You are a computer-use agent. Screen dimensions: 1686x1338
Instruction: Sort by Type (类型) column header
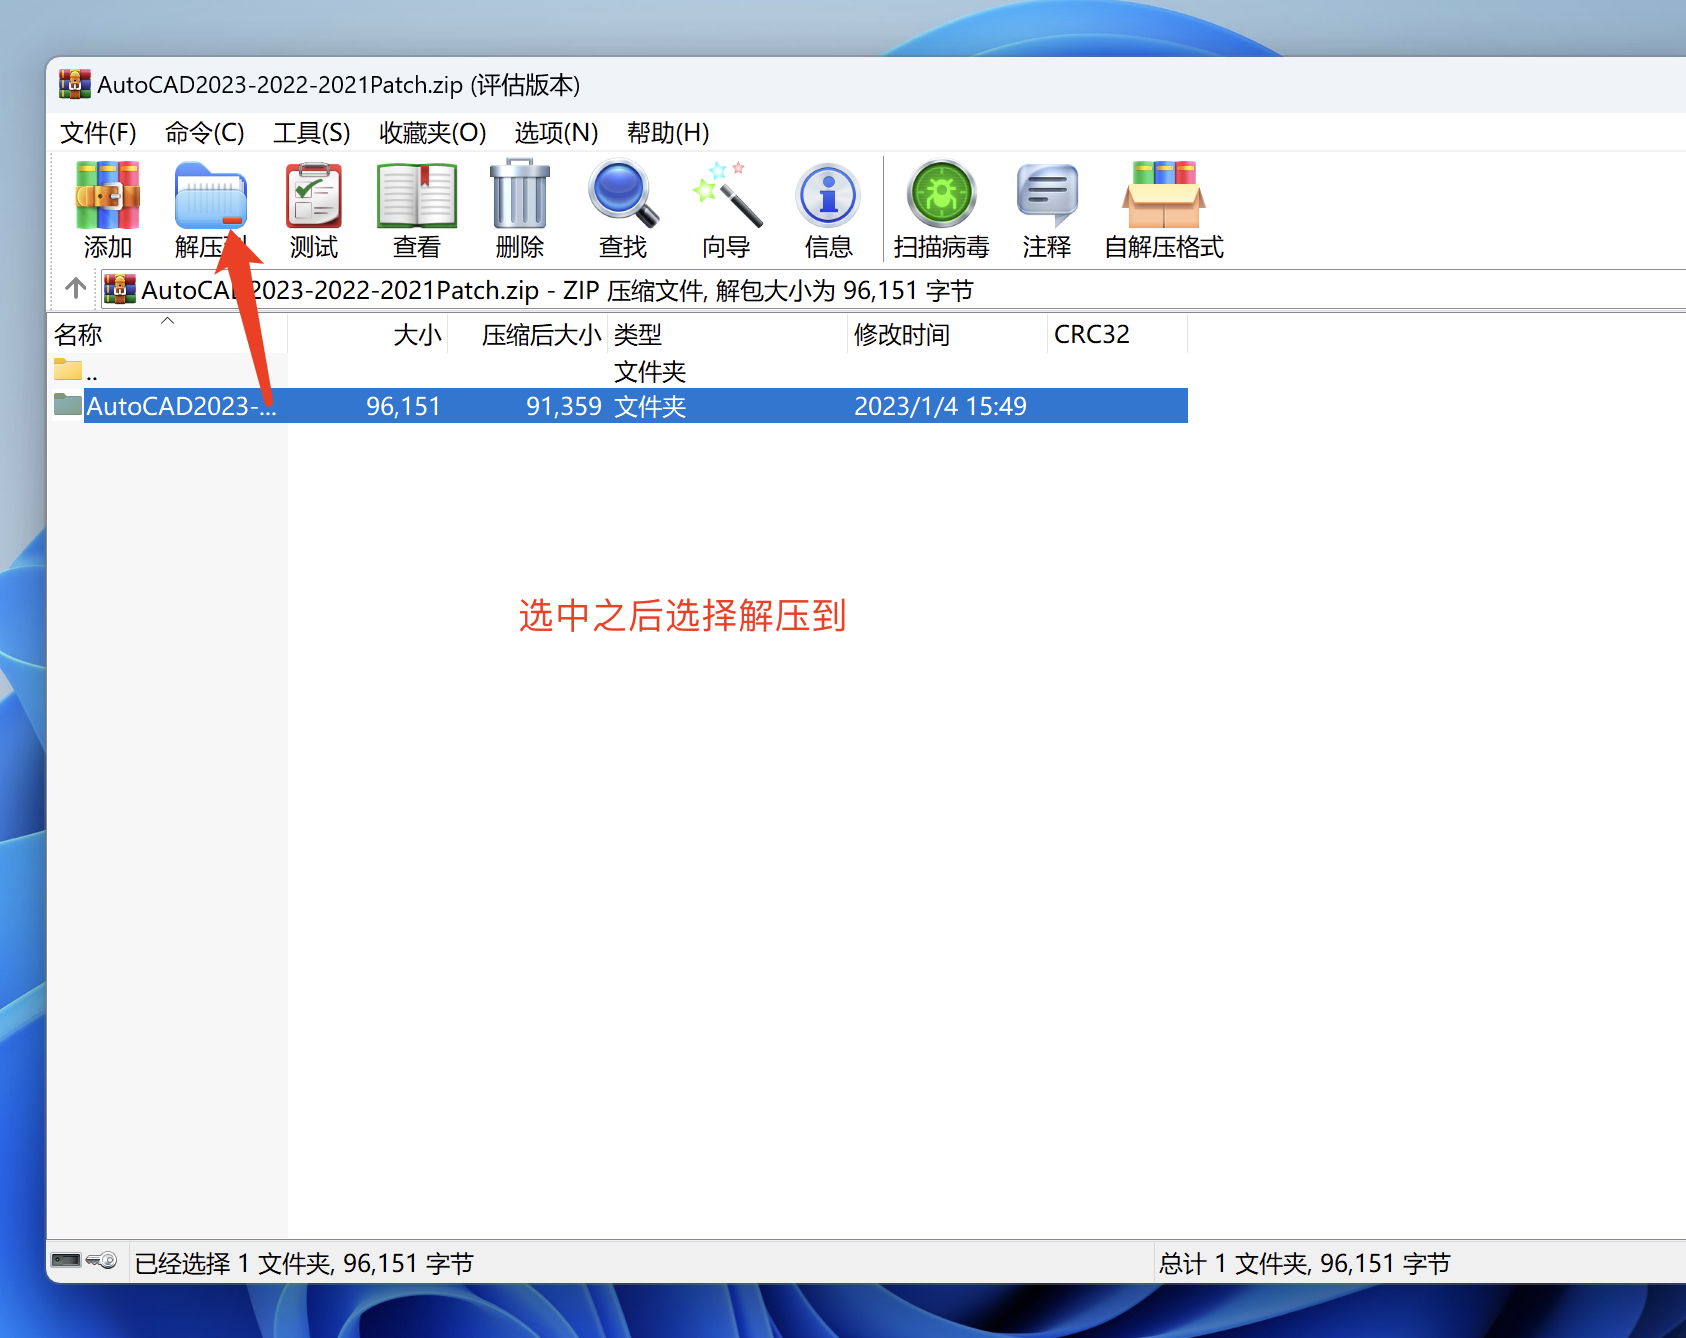pyautogui.click(x=728, y=334)
